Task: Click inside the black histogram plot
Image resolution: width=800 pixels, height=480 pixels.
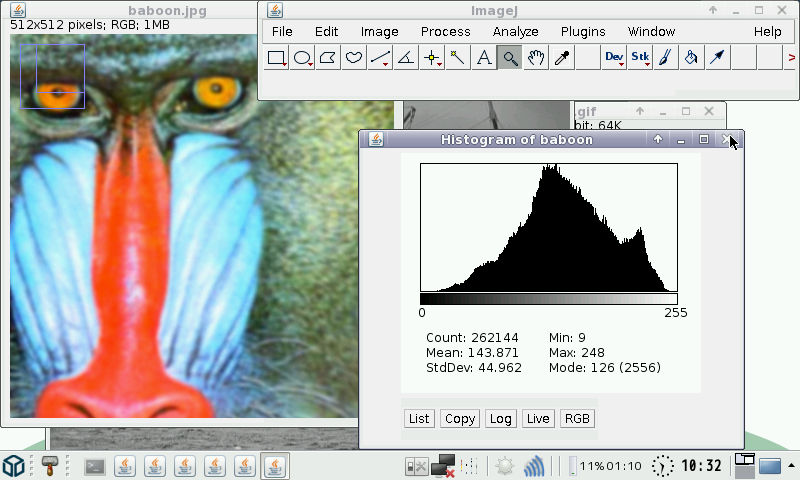Action: click(549, 228)
